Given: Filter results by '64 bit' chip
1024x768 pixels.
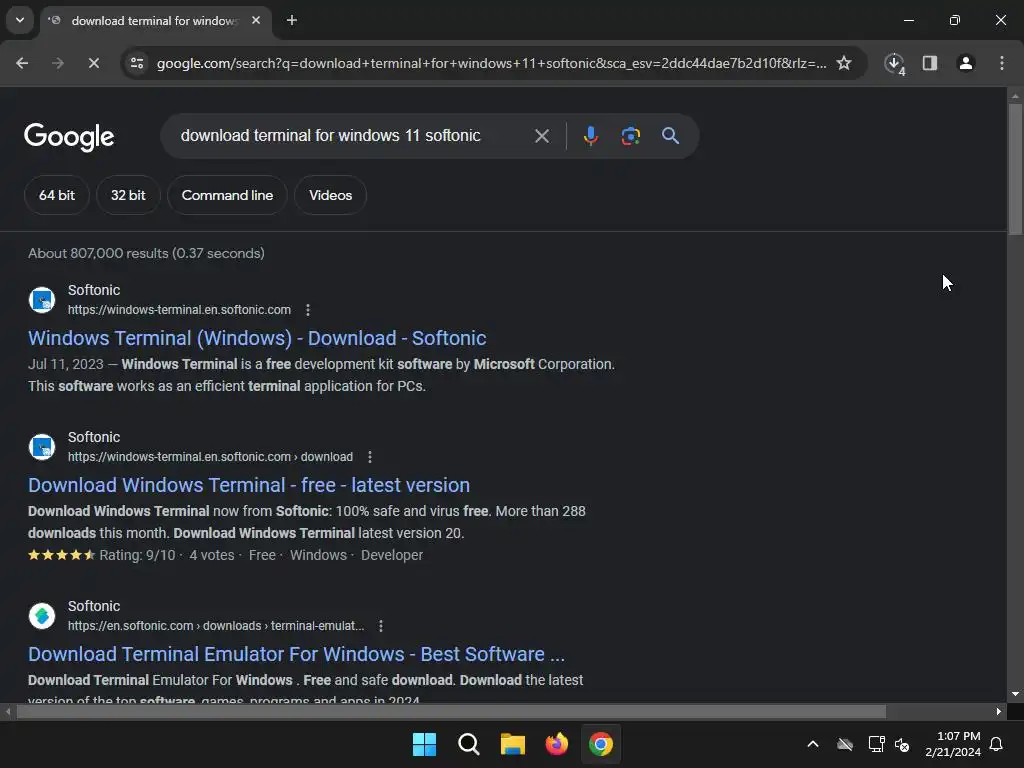Looking at the screenshot, I should (57, 195).
